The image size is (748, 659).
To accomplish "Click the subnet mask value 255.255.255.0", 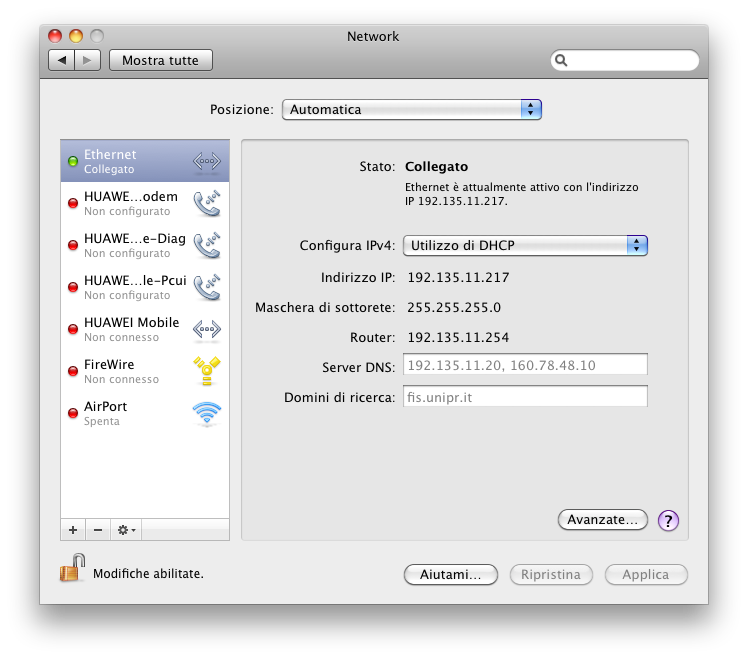I will click(454, 307).
